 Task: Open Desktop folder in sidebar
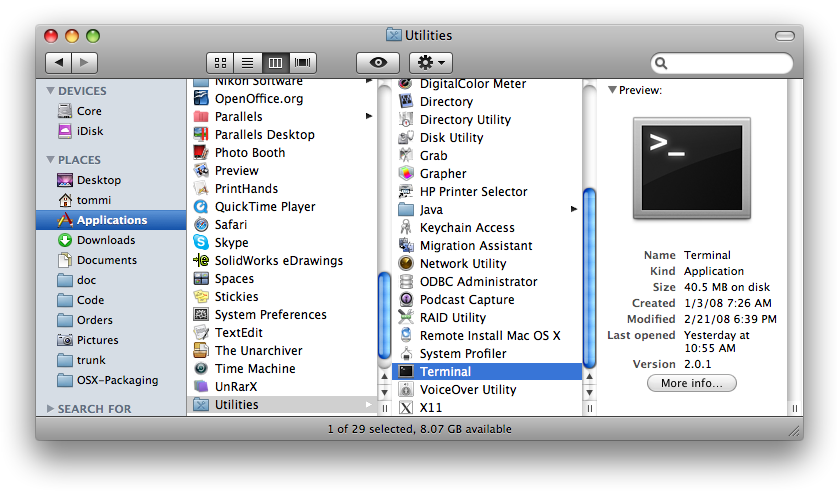(x=111, y=180)
